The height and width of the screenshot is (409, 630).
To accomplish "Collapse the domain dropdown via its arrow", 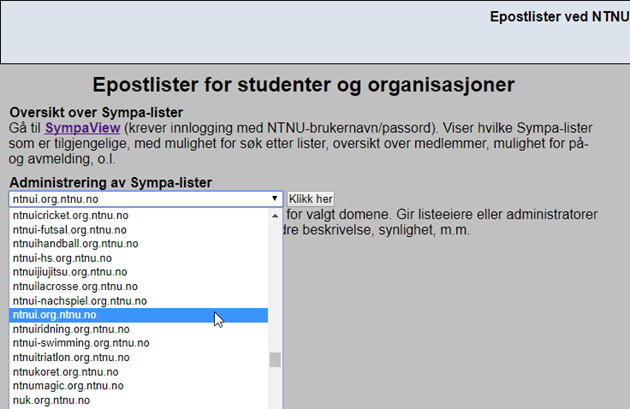I will (x=274, y=198).
